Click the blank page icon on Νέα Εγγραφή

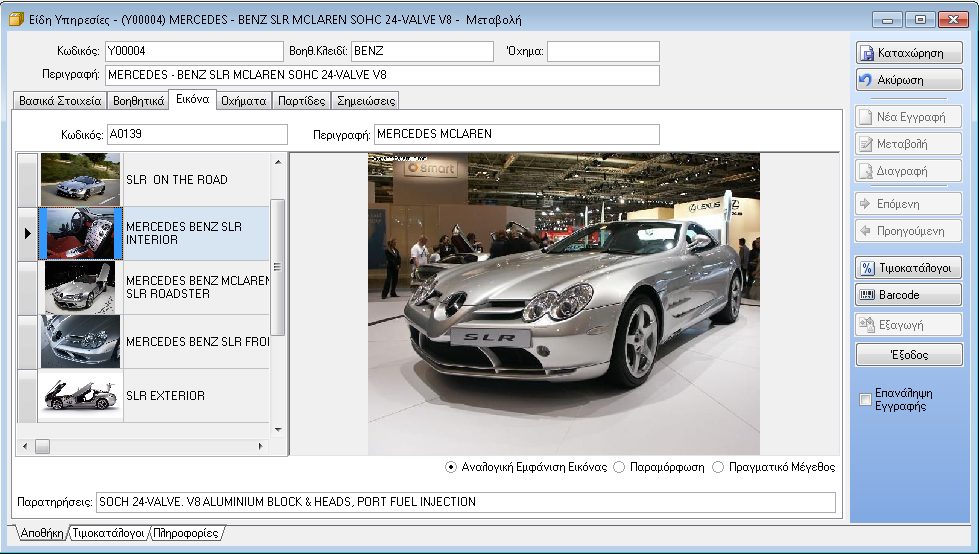point(865,117)
